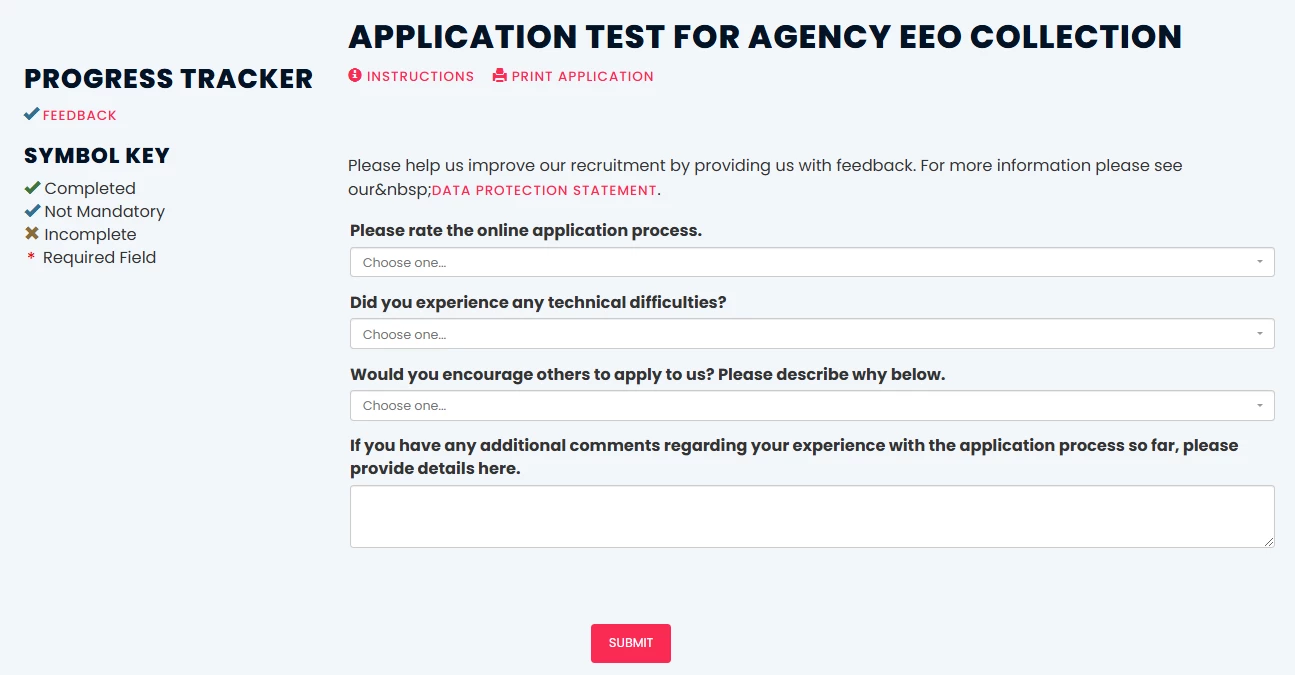
Task: Click the Incomplete X symbol
Action: [32, 234]
